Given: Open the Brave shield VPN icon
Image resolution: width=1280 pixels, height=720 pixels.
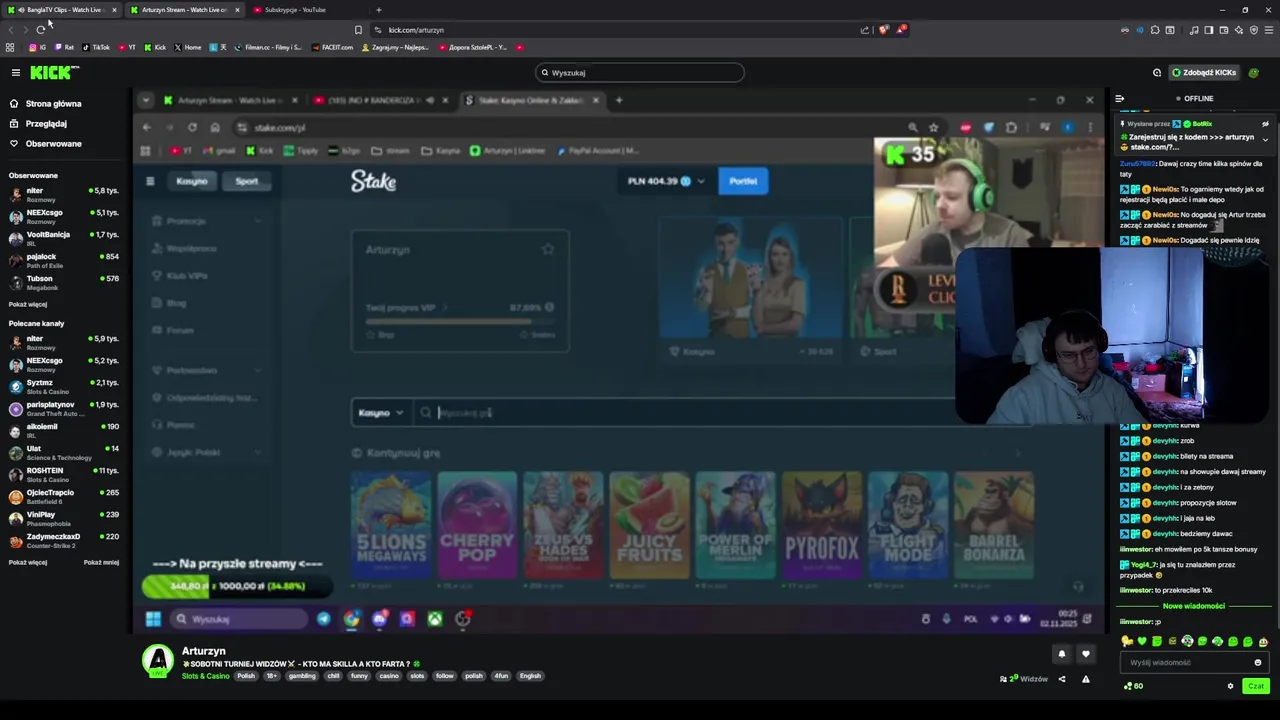Looking at the screenshot, I should pyautogui.click(x=1254, y=30).
